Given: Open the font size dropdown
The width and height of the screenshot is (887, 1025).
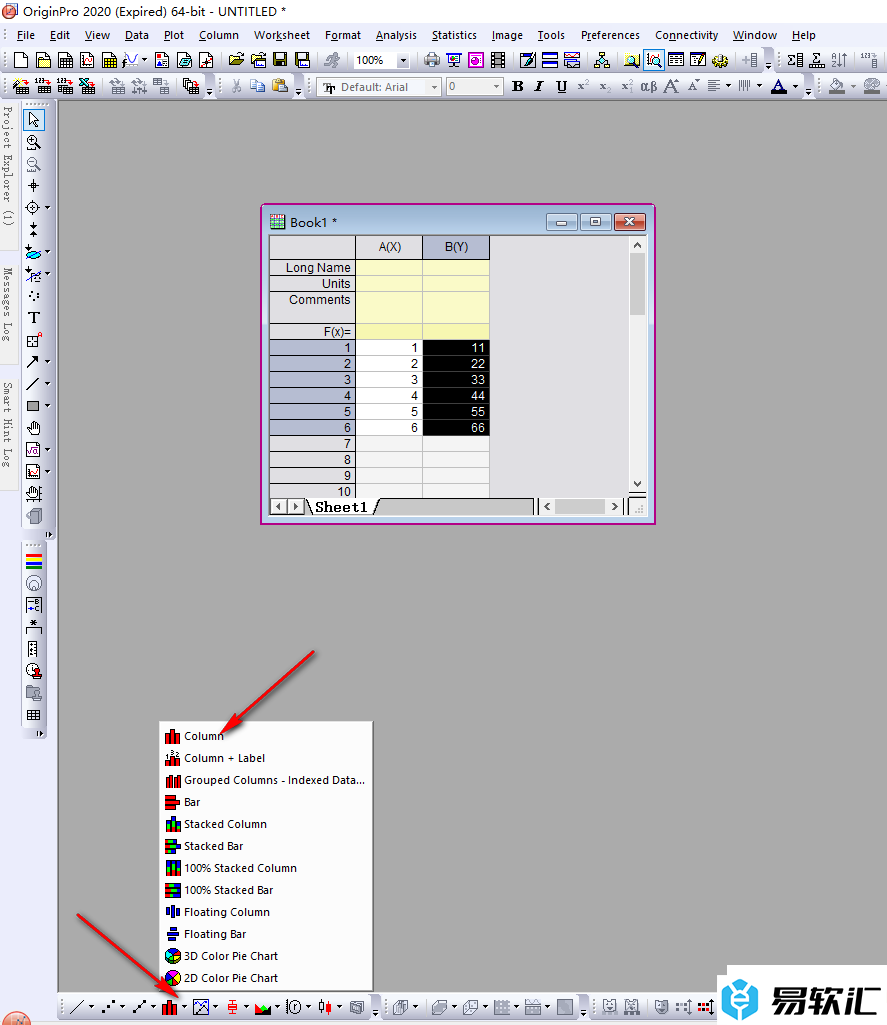Looking at the screenshot, I should pyautogui.click(x=496, y=87).
